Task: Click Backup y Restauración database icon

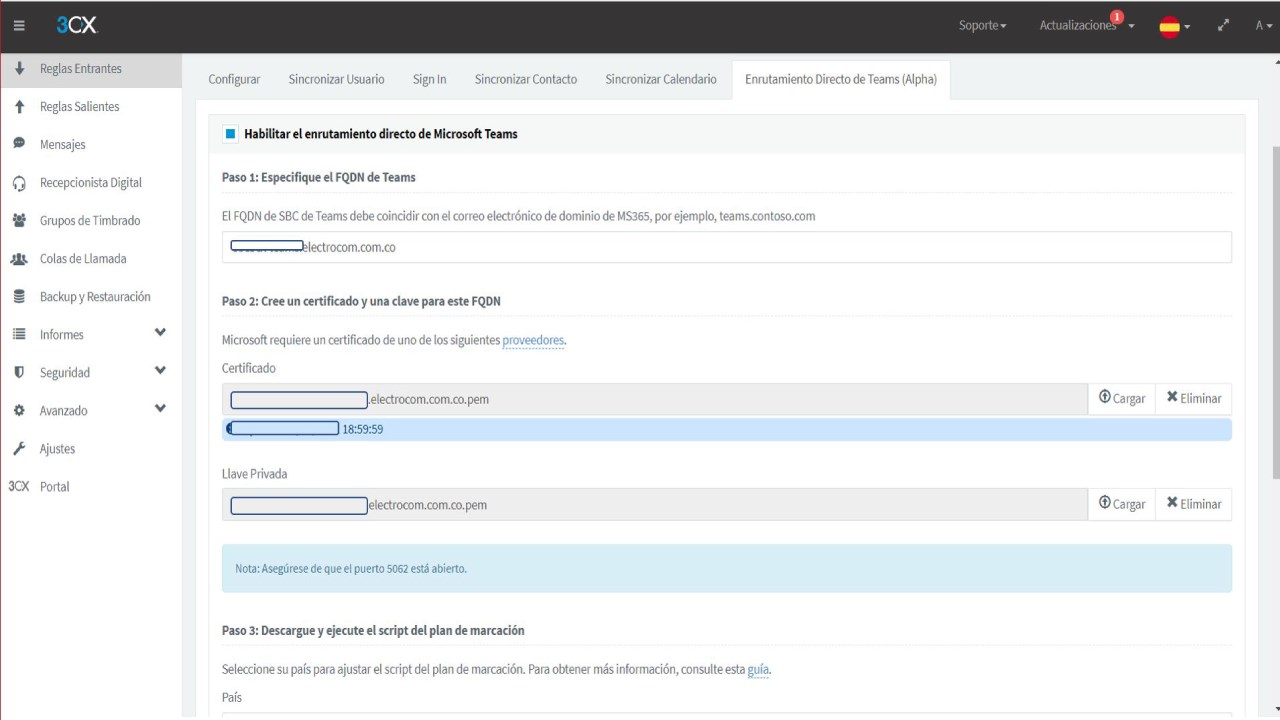Action: [19, 297]
